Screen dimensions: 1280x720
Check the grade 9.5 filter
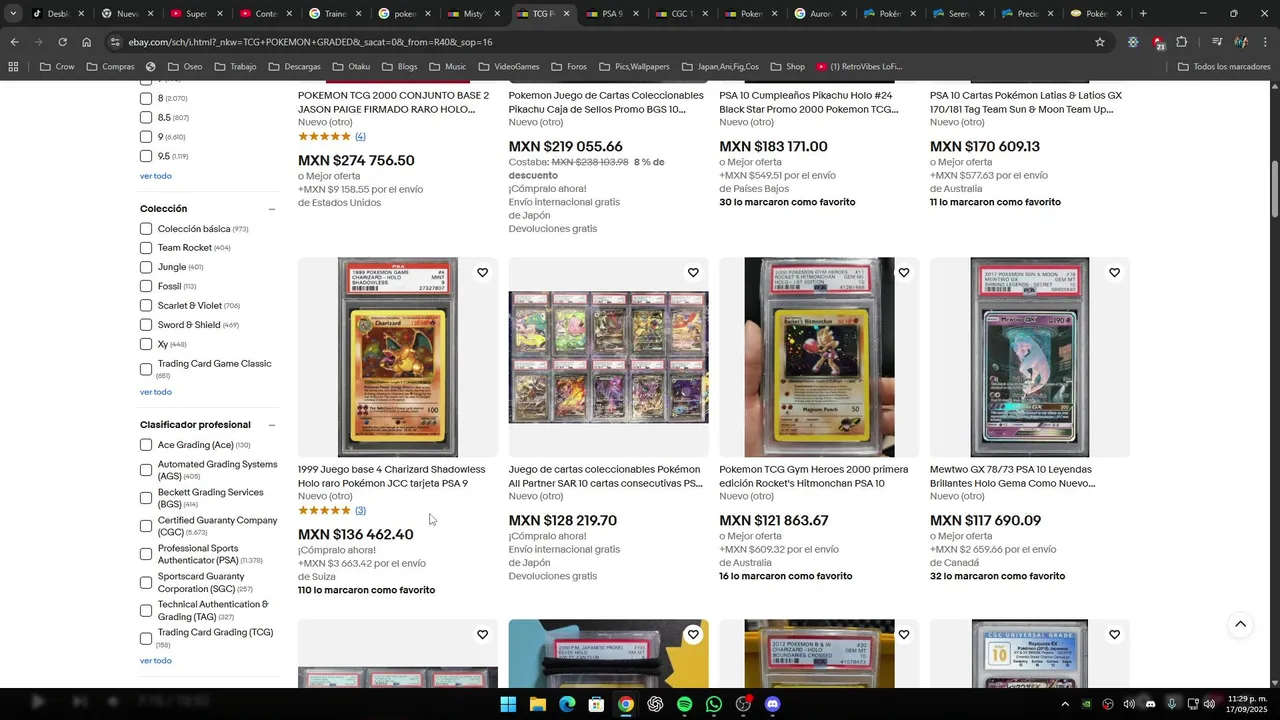tap(146, 156)
